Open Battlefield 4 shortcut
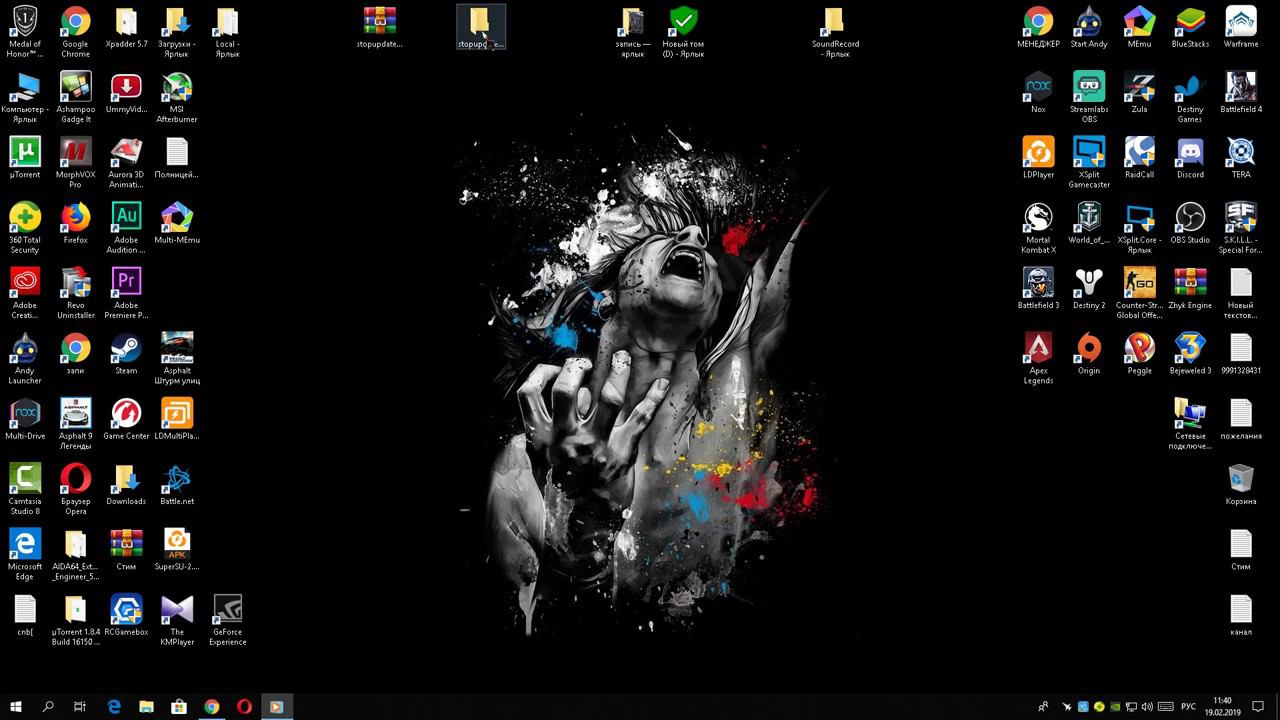 pos(1241,92)
